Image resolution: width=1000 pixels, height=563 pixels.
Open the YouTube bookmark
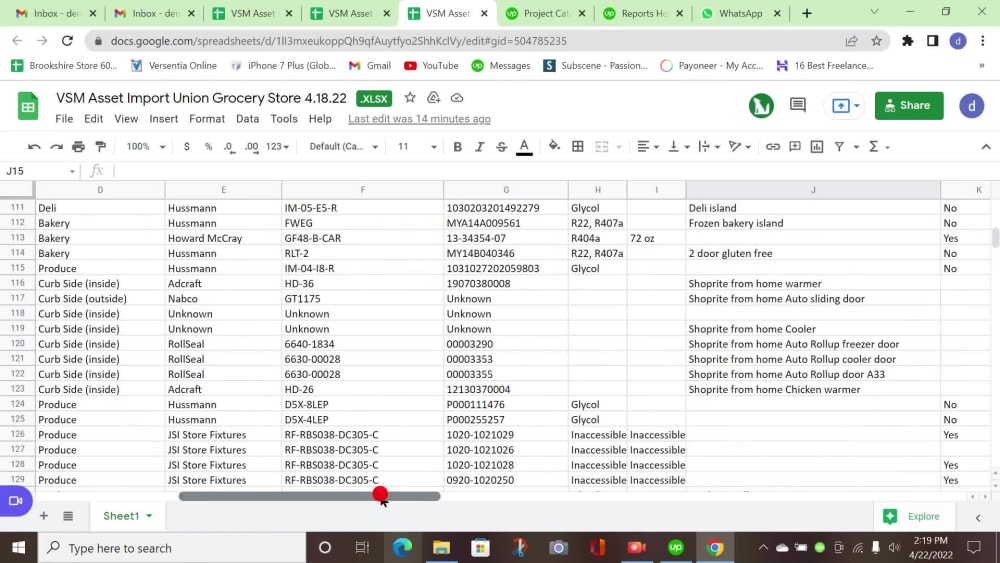click(431, 65)
